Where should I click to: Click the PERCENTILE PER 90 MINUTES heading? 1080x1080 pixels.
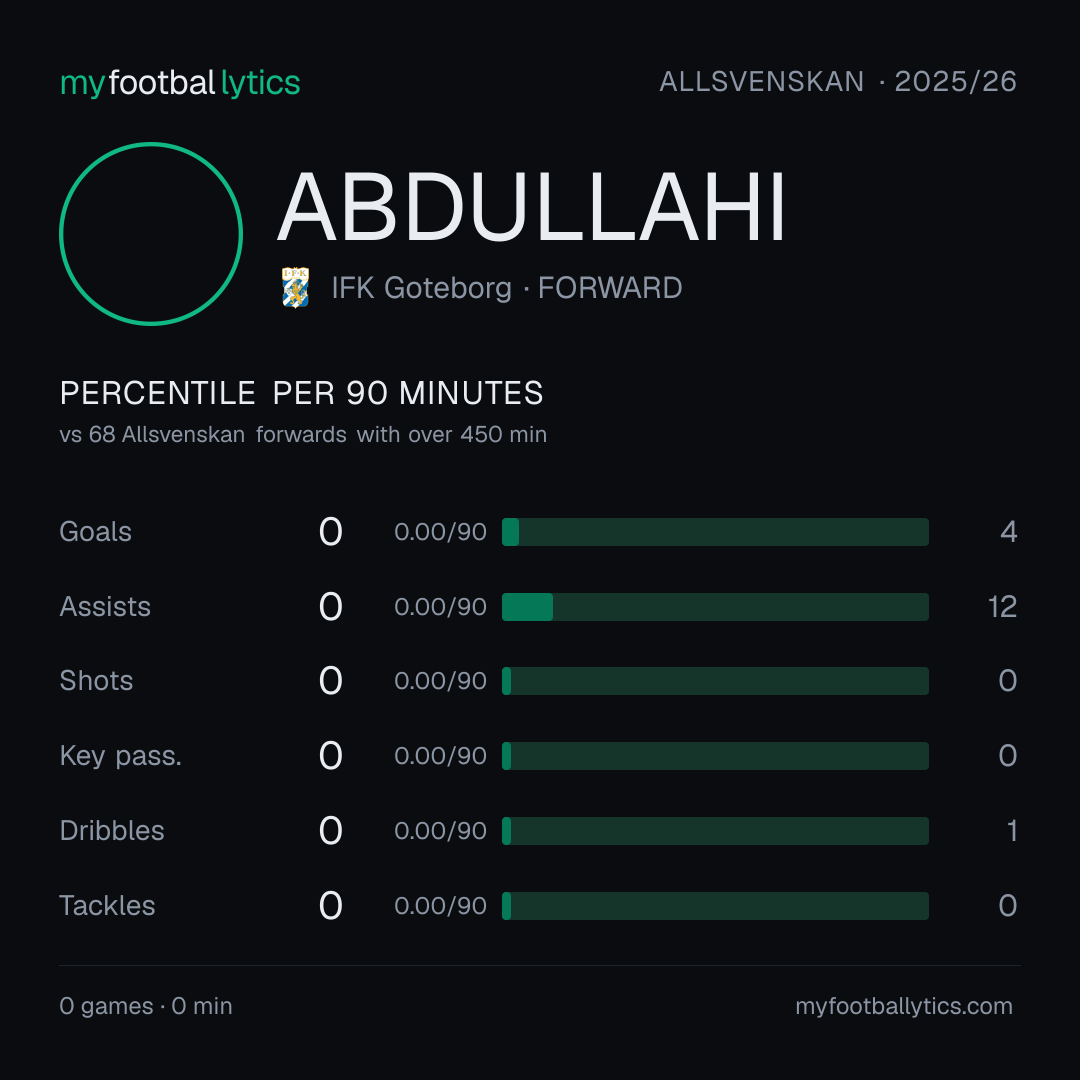[301, 393]
